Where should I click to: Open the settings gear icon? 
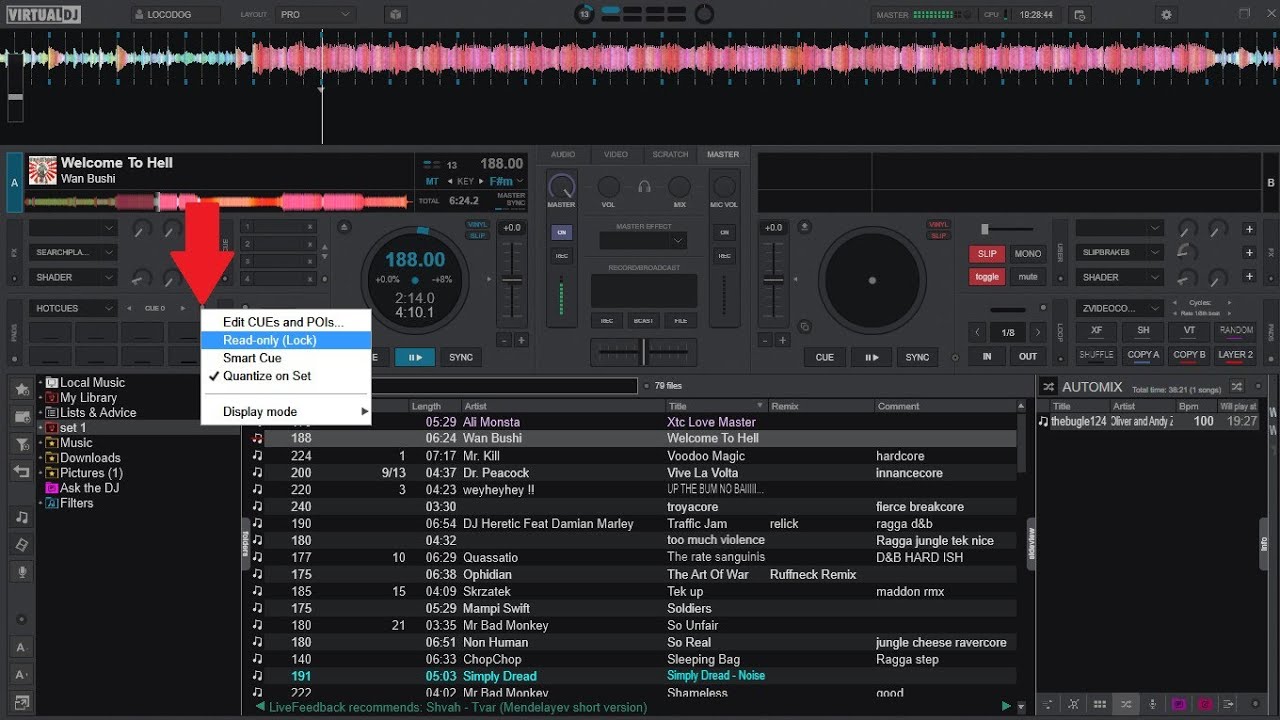click(1166, 15)
